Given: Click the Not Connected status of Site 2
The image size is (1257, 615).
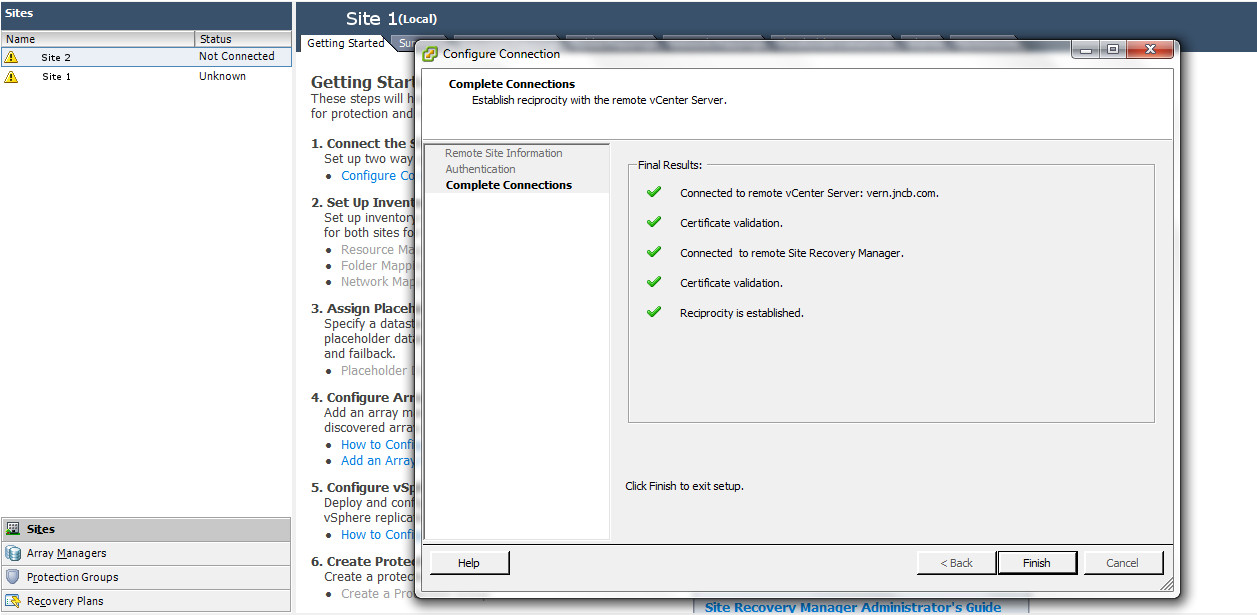Looking at the screenshot, I should coord(236,57).
